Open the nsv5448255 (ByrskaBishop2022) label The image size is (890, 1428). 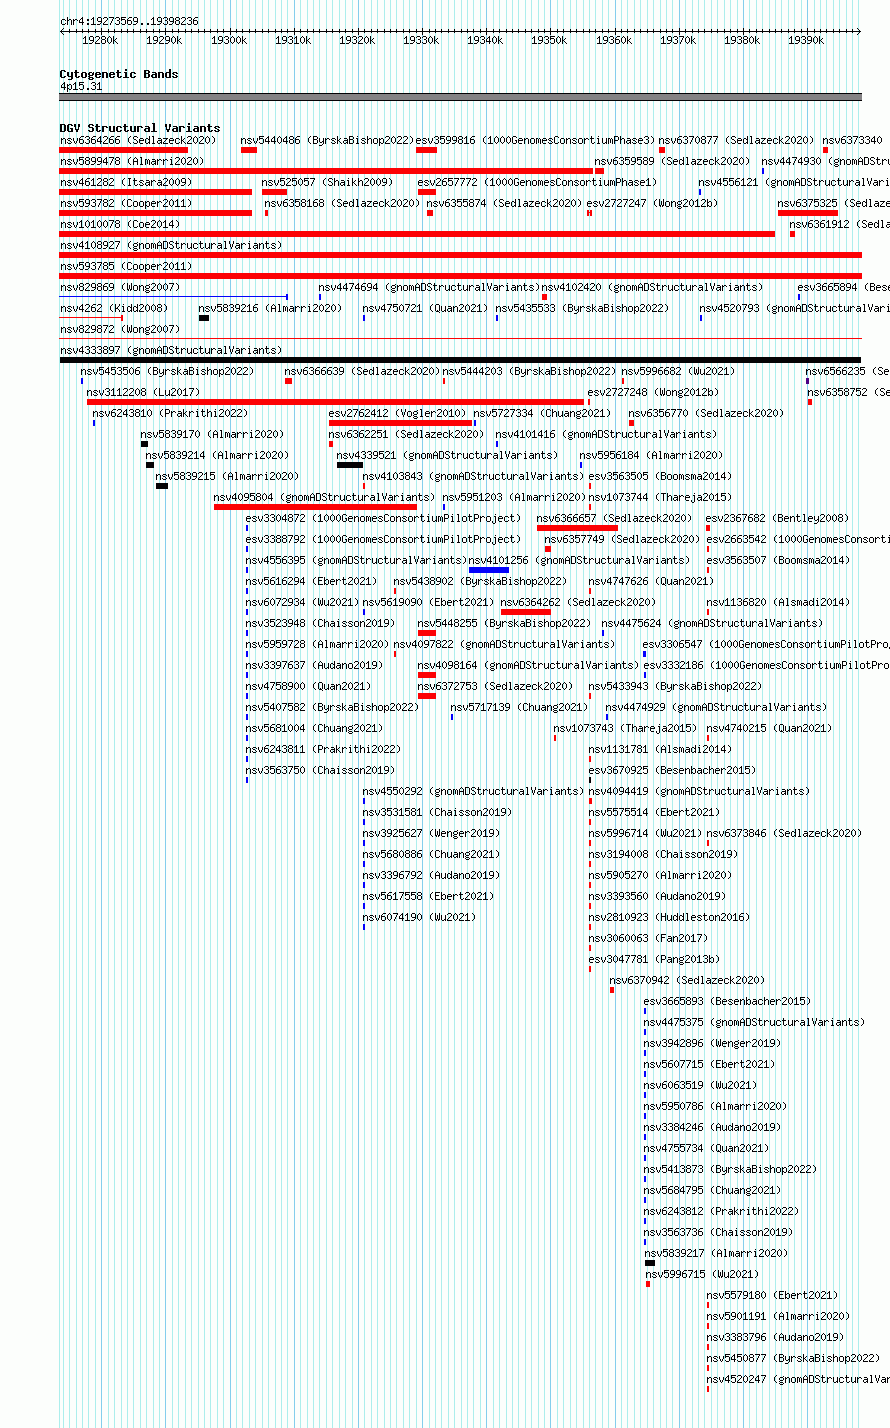point(505,623)
